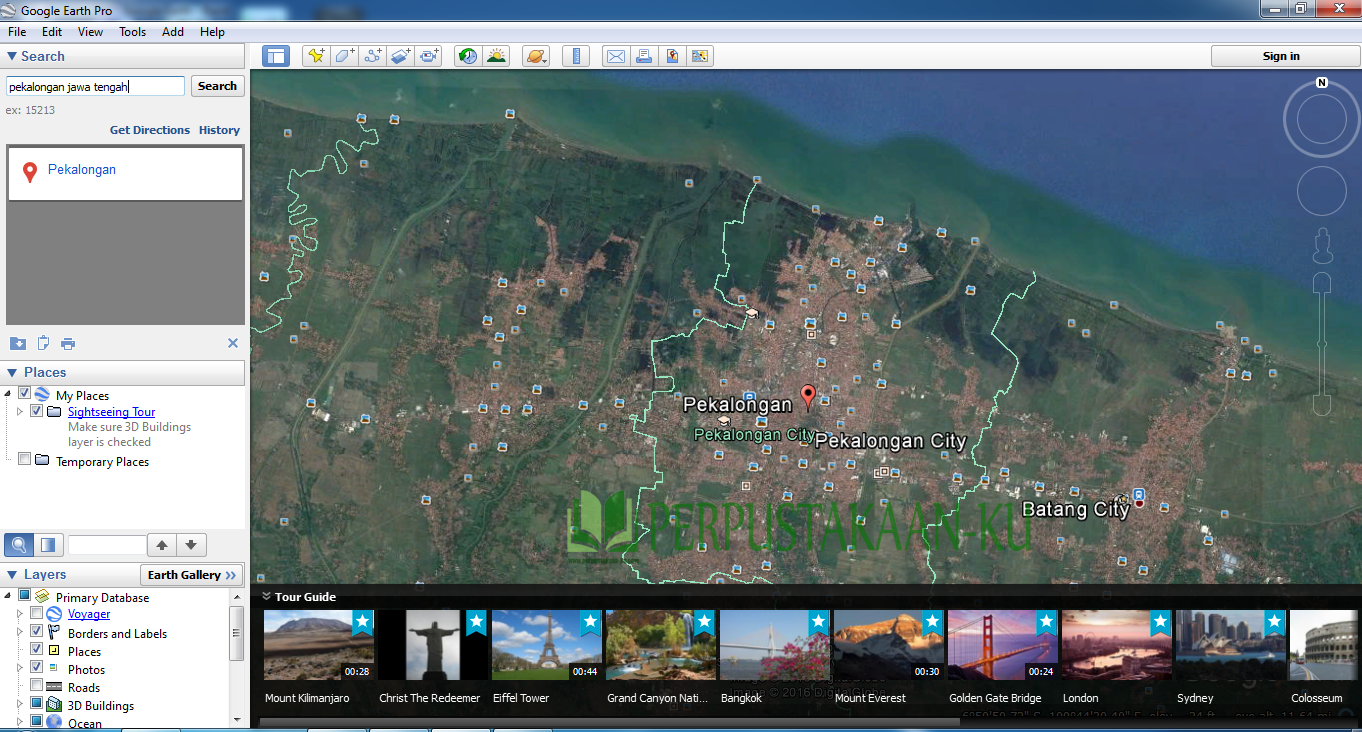1362x732 pixels.
Task: Uncheck the Sightseeing Tour checkbox
Action: [37, 411]
